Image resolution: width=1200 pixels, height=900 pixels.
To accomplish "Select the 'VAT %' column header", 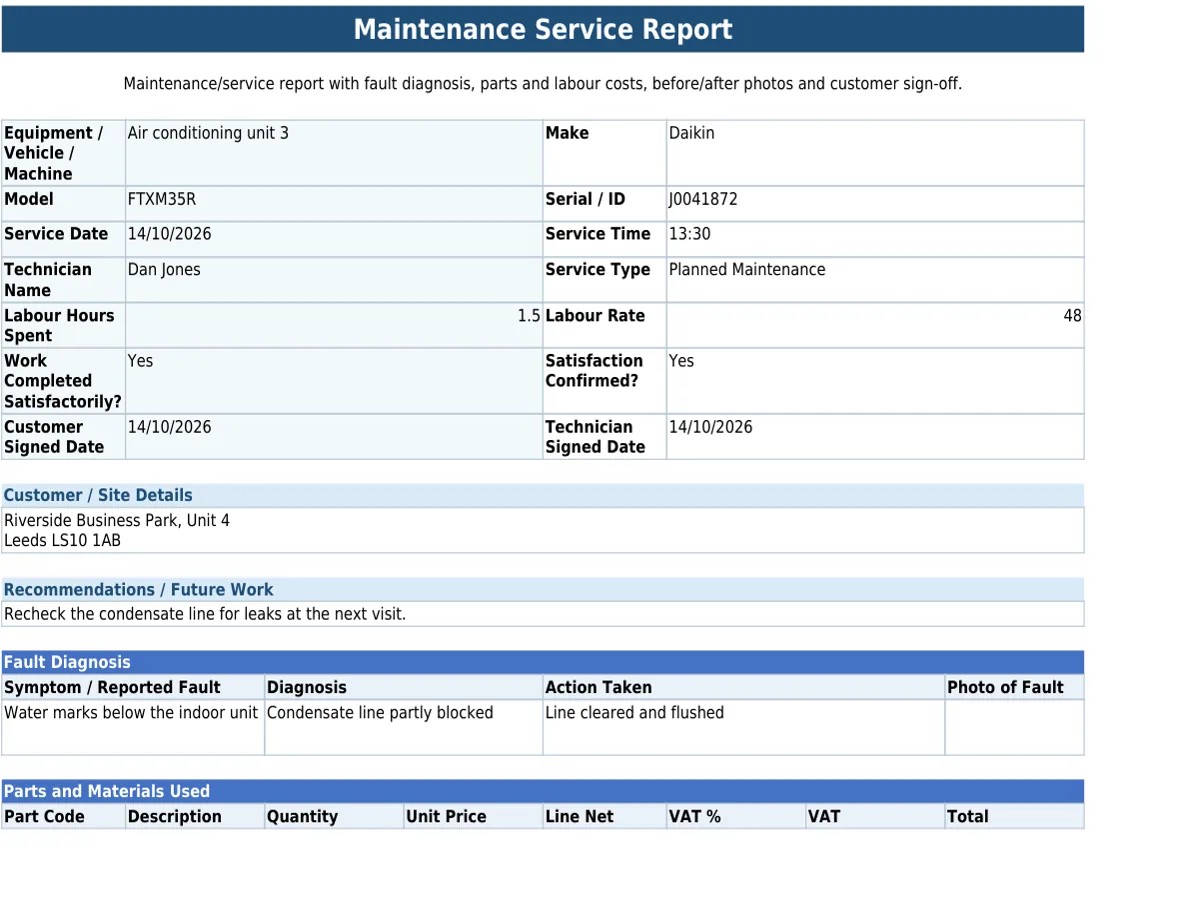I will coord(736,816).
